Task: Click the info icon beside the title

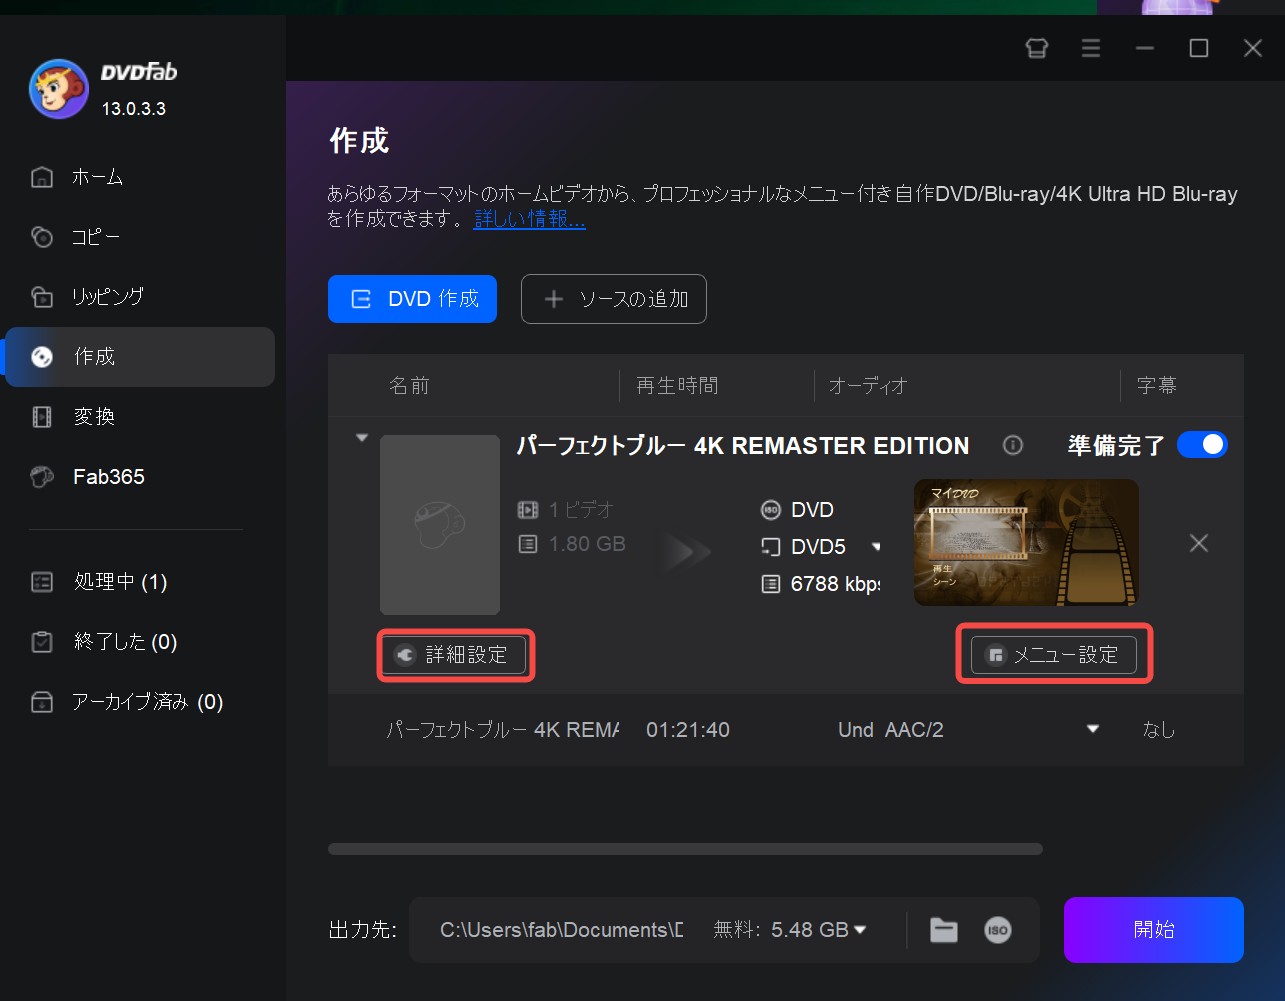Action: [x=1013, y=445]
